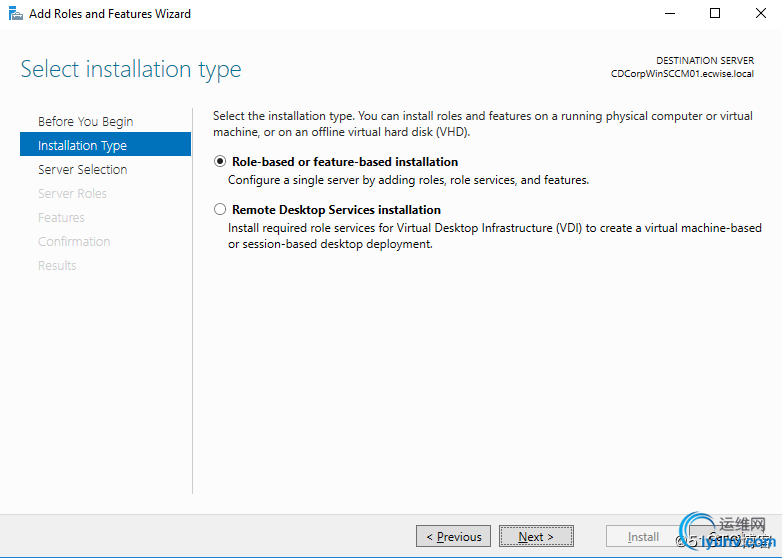Screen dimensions: 782x558
Task: Go to Before You Begin step
Action: 85,122
